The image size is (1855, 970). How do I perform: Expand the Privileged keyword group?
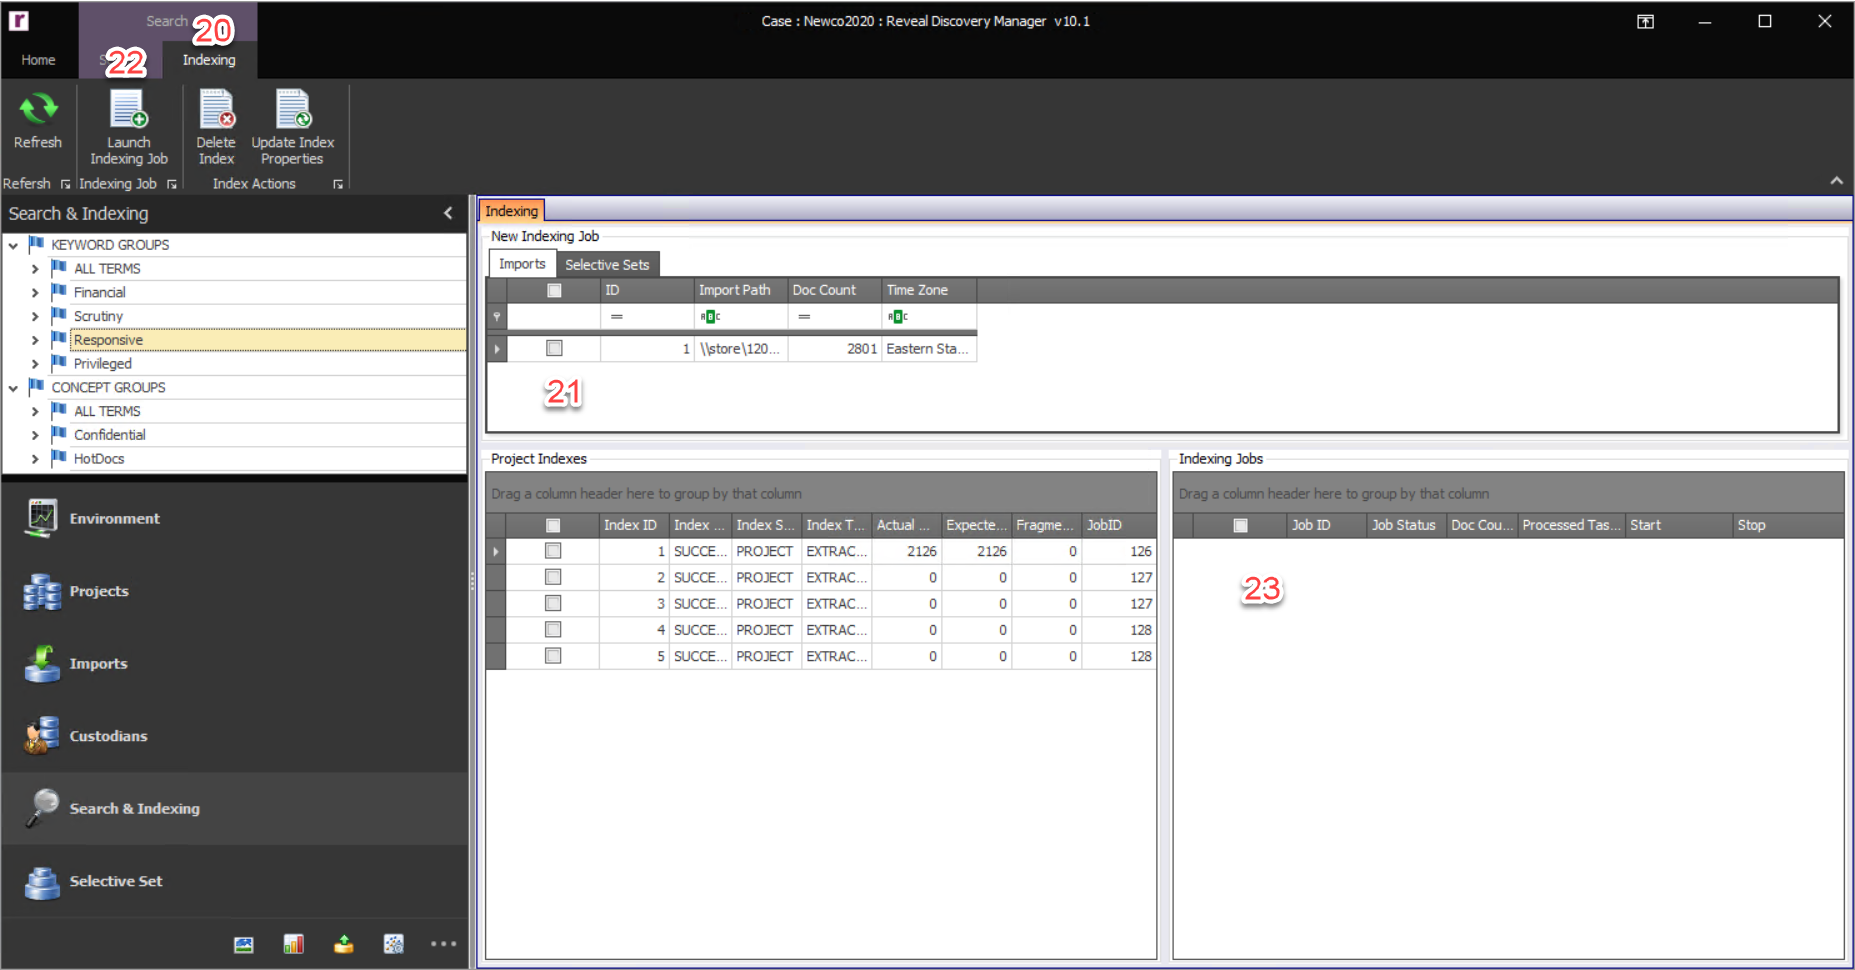point(35,364)
